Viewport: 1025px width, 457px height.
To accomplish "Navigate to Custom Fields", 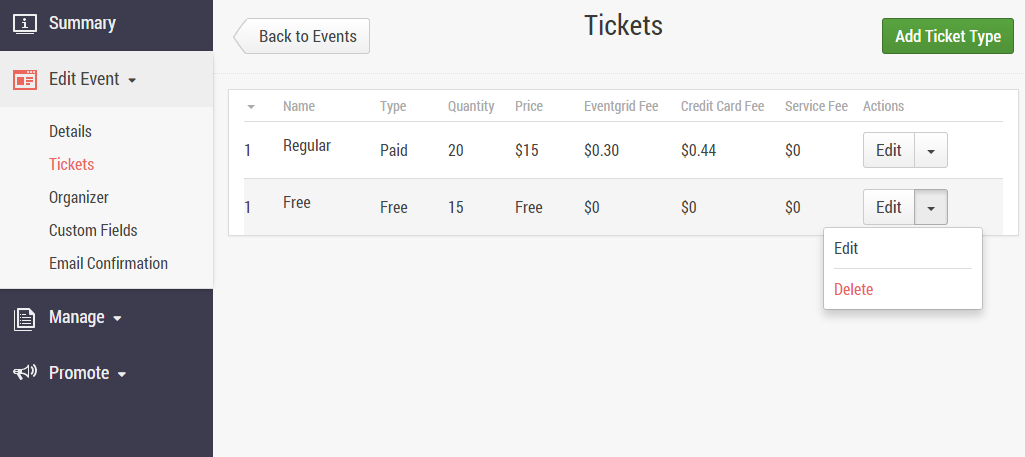I will tap(93, 231).
